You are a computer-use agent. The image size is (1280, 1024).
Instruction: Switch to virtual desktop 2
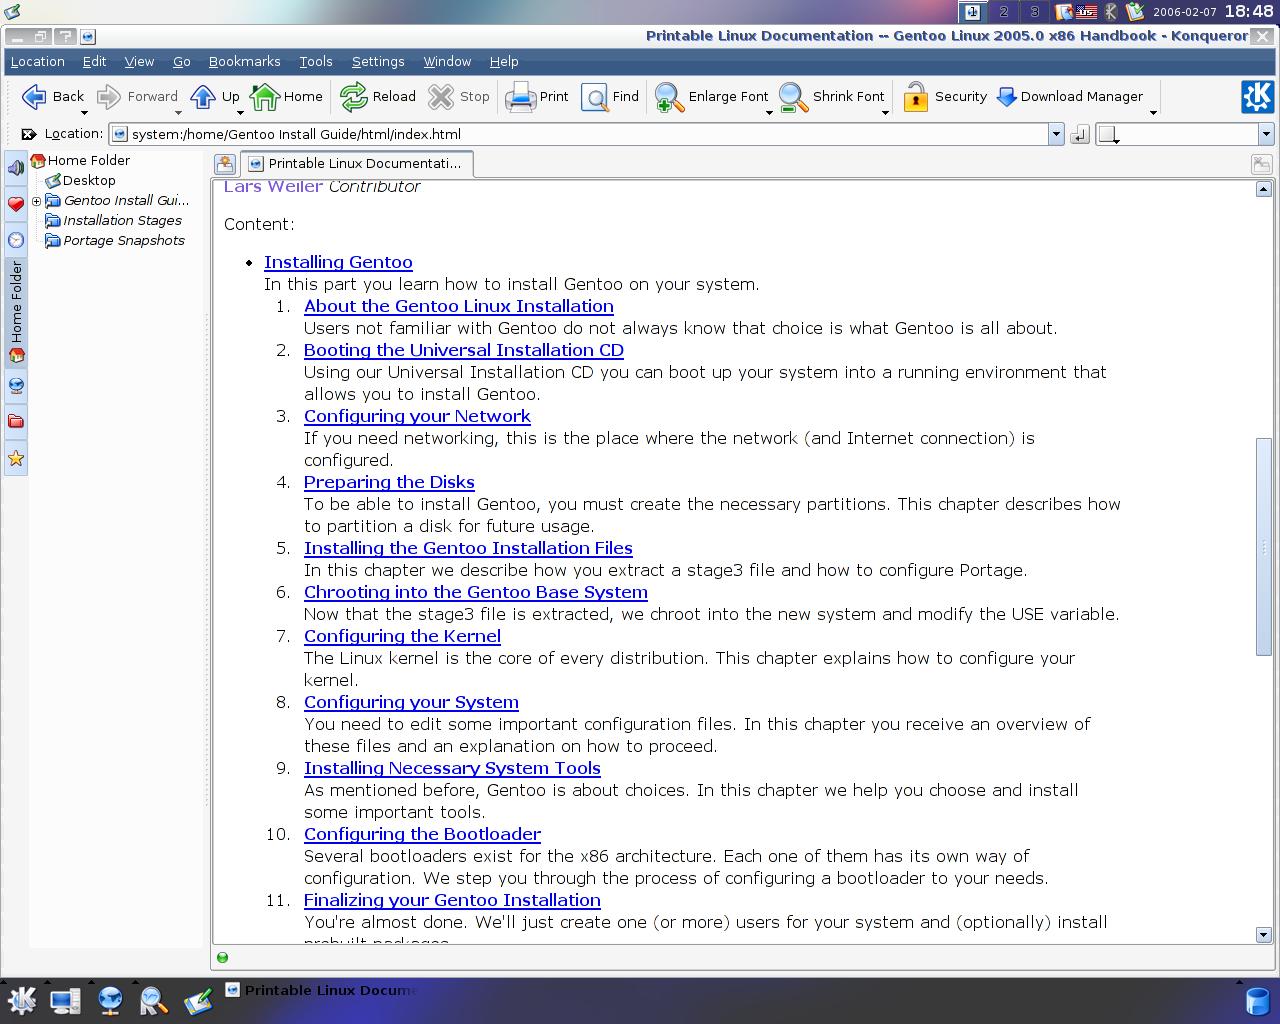click(x=1003, y=12)
